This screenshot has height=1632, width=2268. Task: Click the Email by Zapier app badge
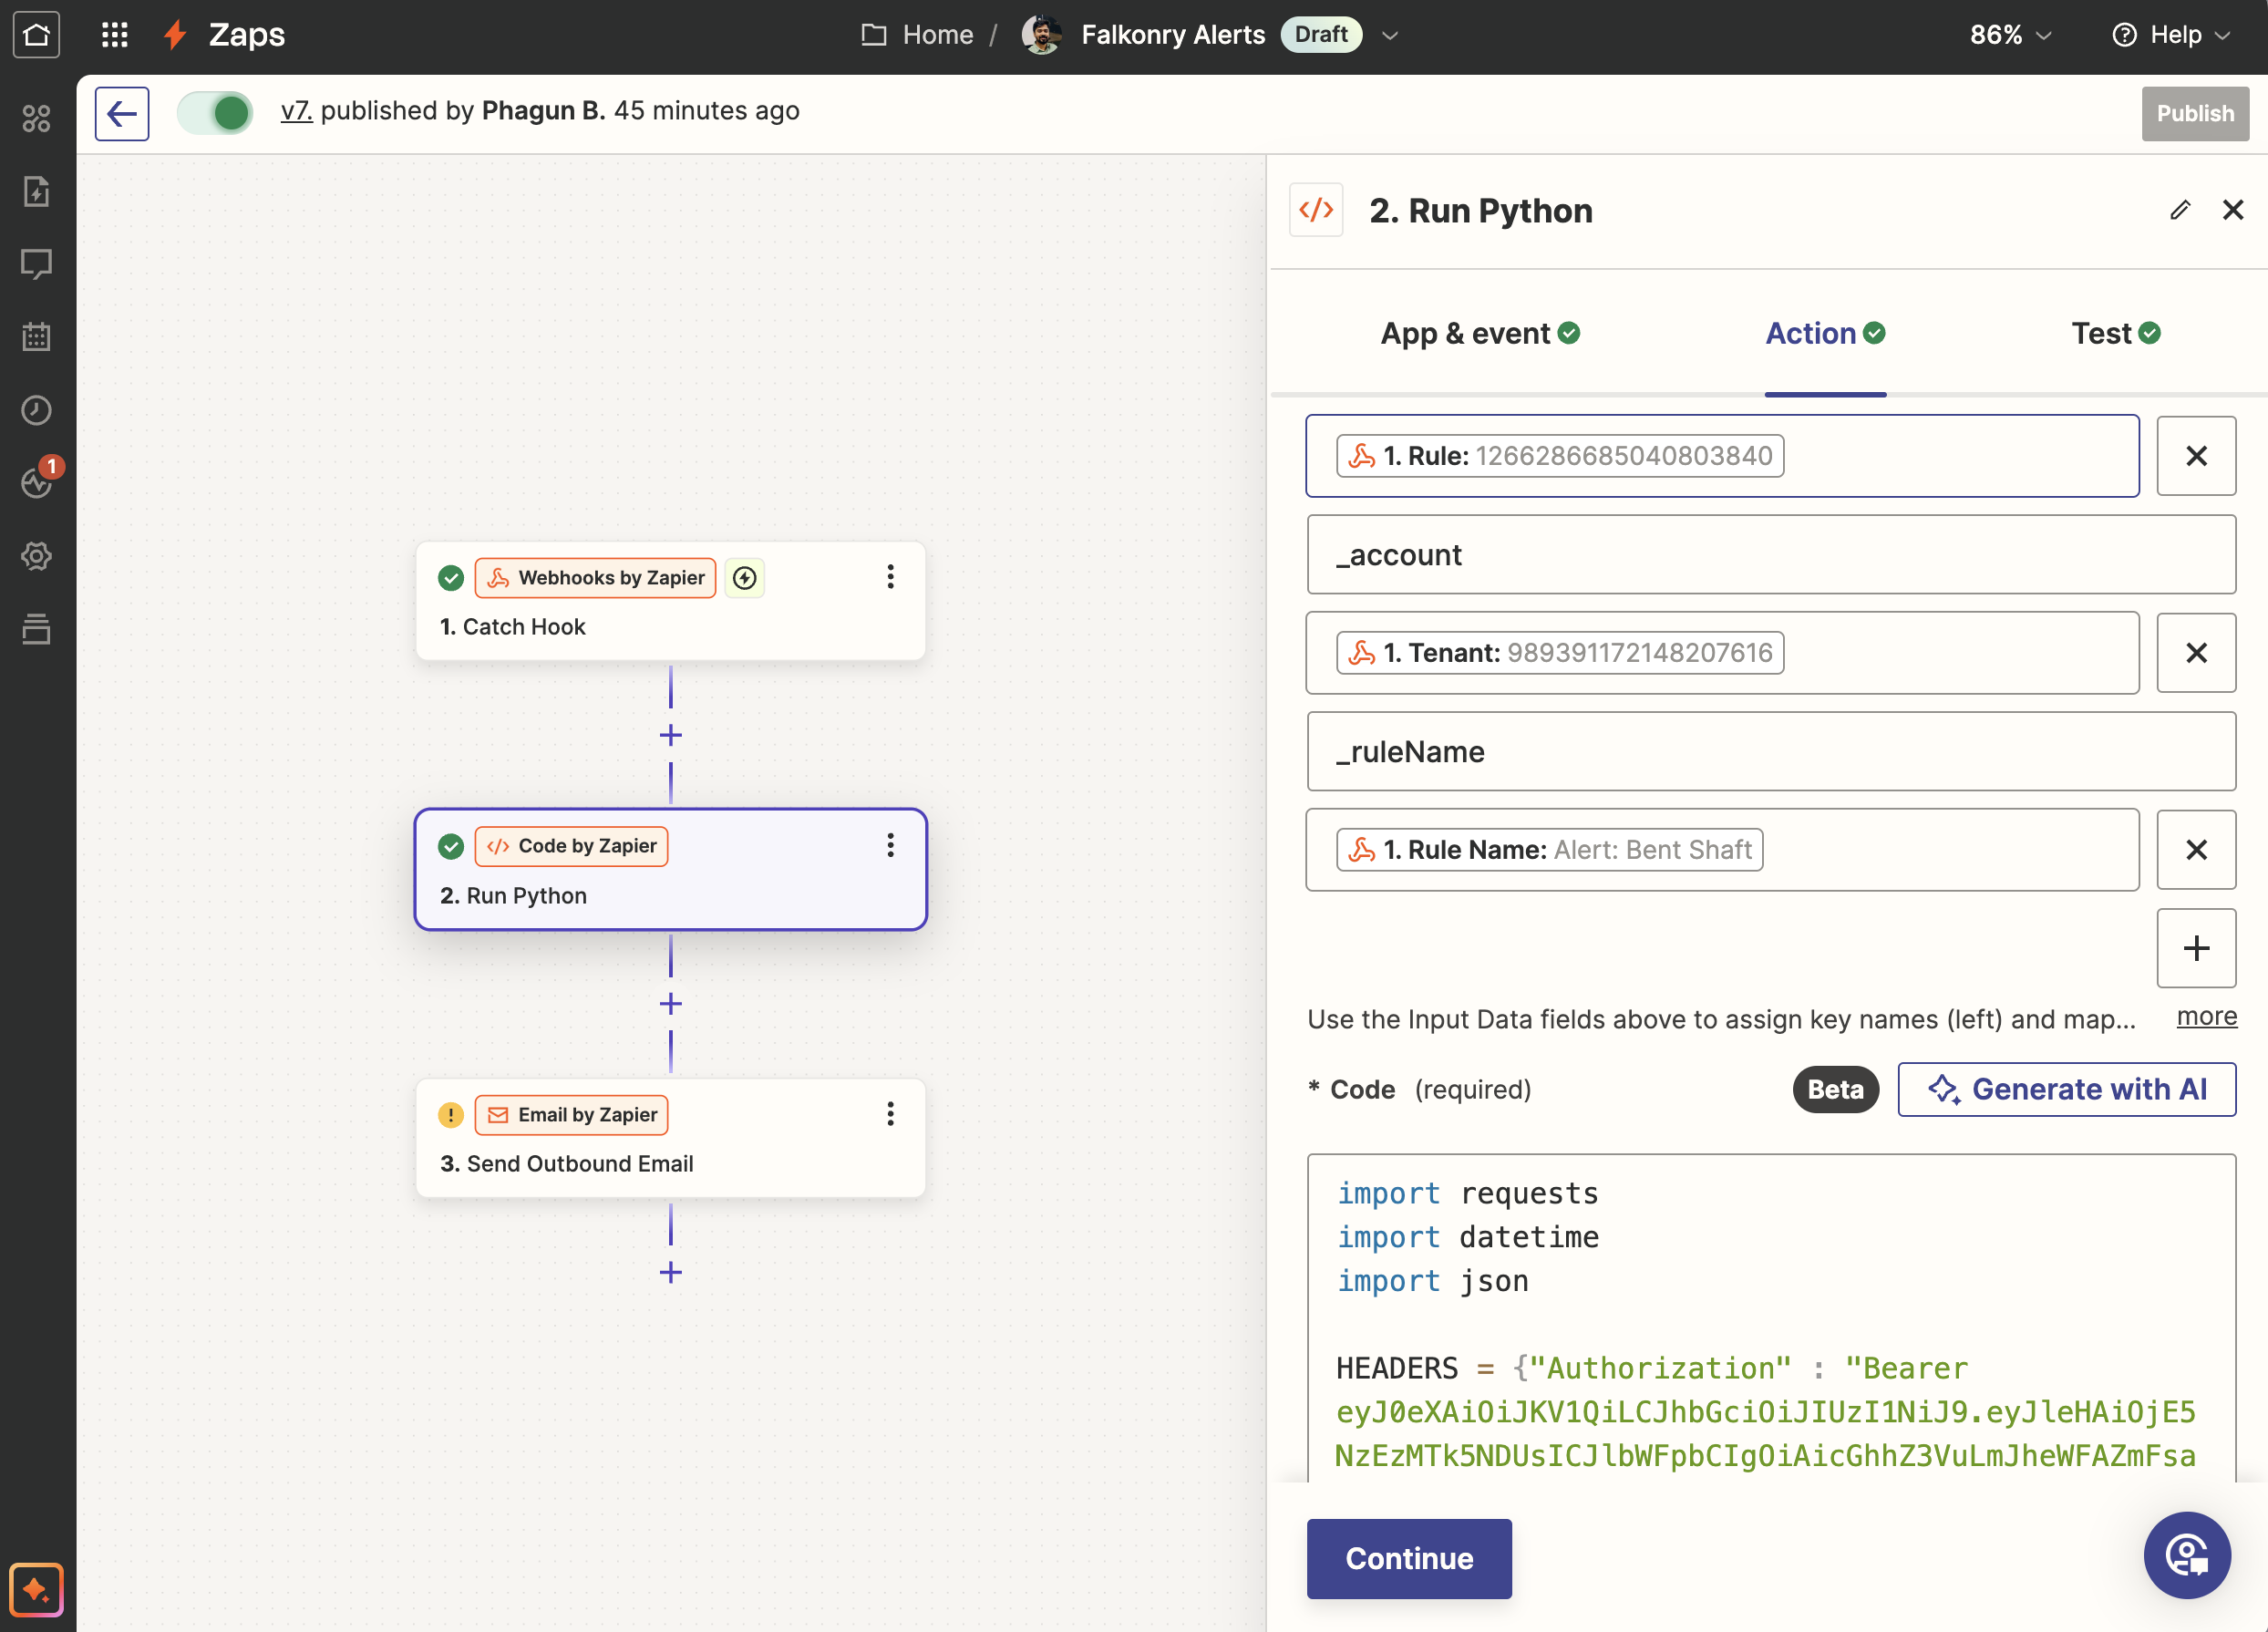pyautogui.click(x=571, y=1114)
